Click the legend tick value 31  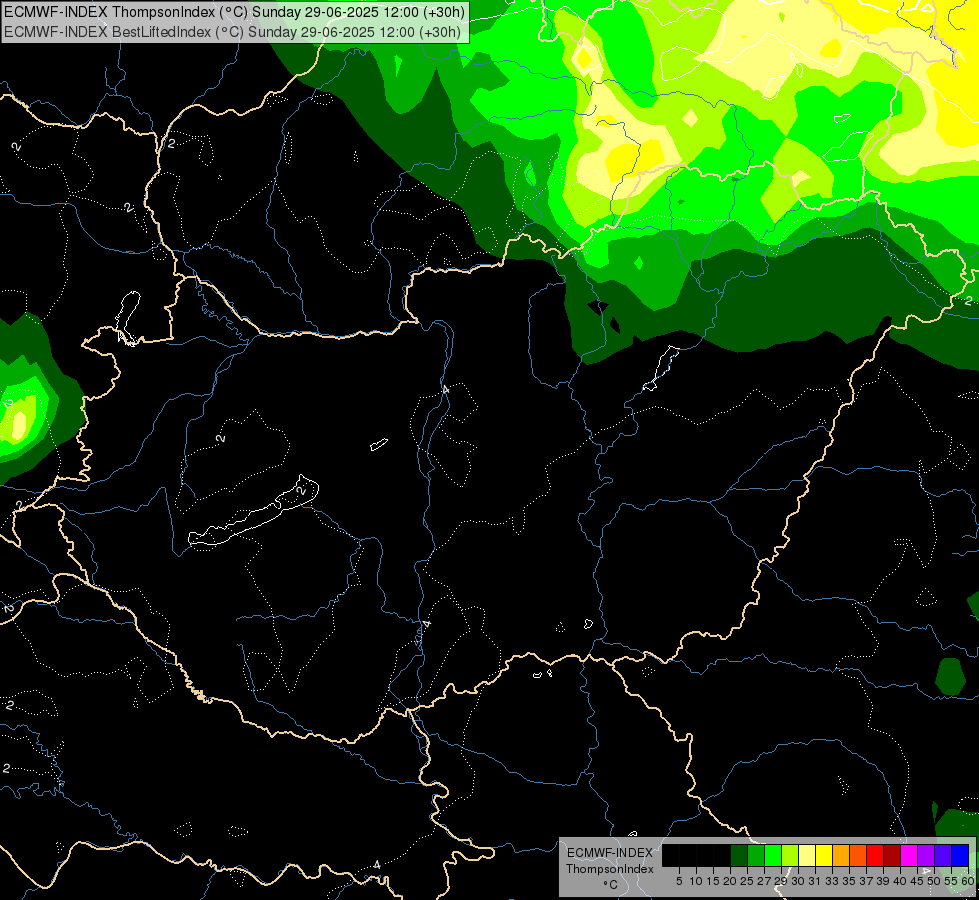pos(815,881)
